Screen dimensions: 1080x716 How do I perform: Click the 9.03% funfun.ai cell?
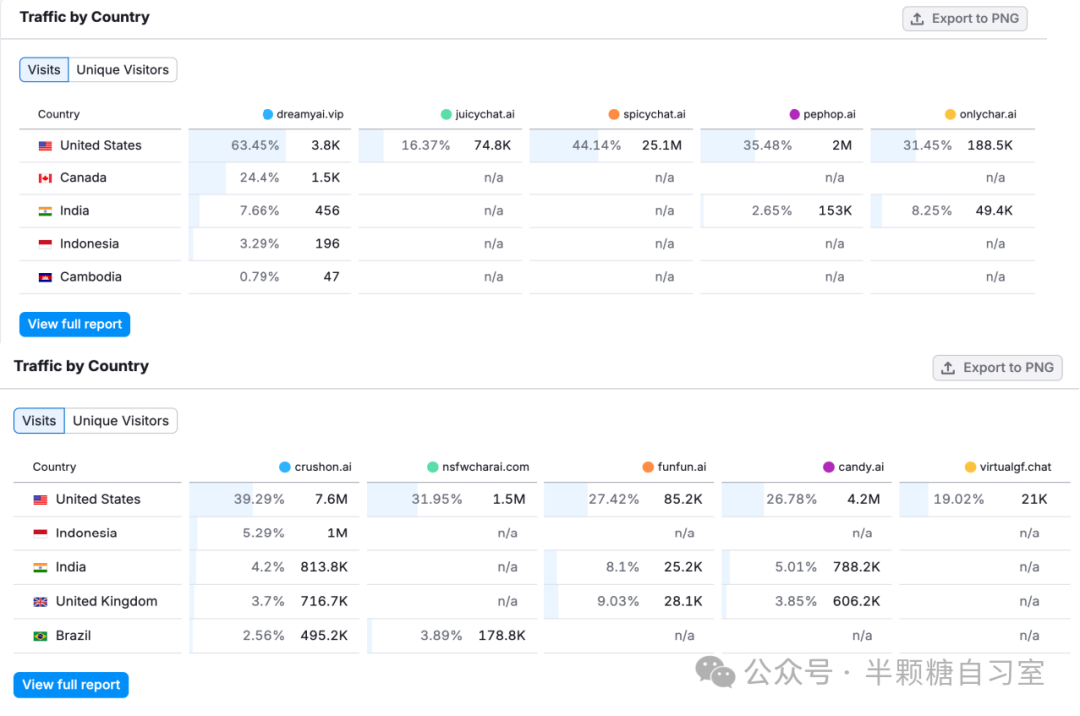(x=618, y=602)
